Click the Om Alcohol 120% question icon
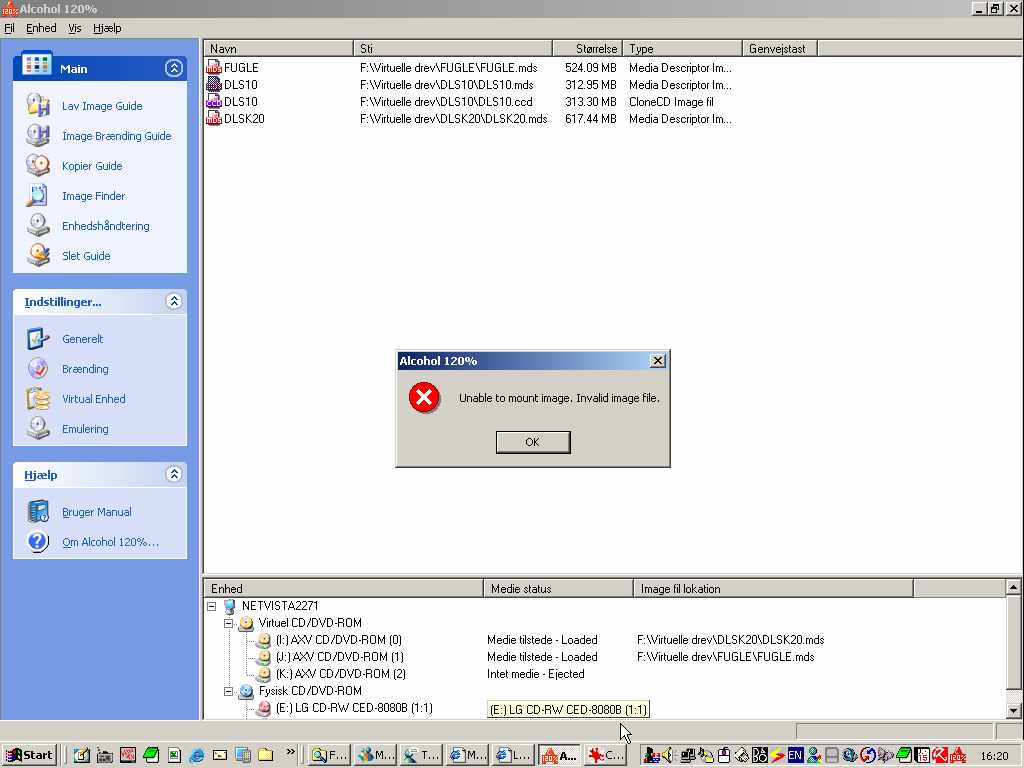This screenshot has height=768, width=1024. coord(38,541)
